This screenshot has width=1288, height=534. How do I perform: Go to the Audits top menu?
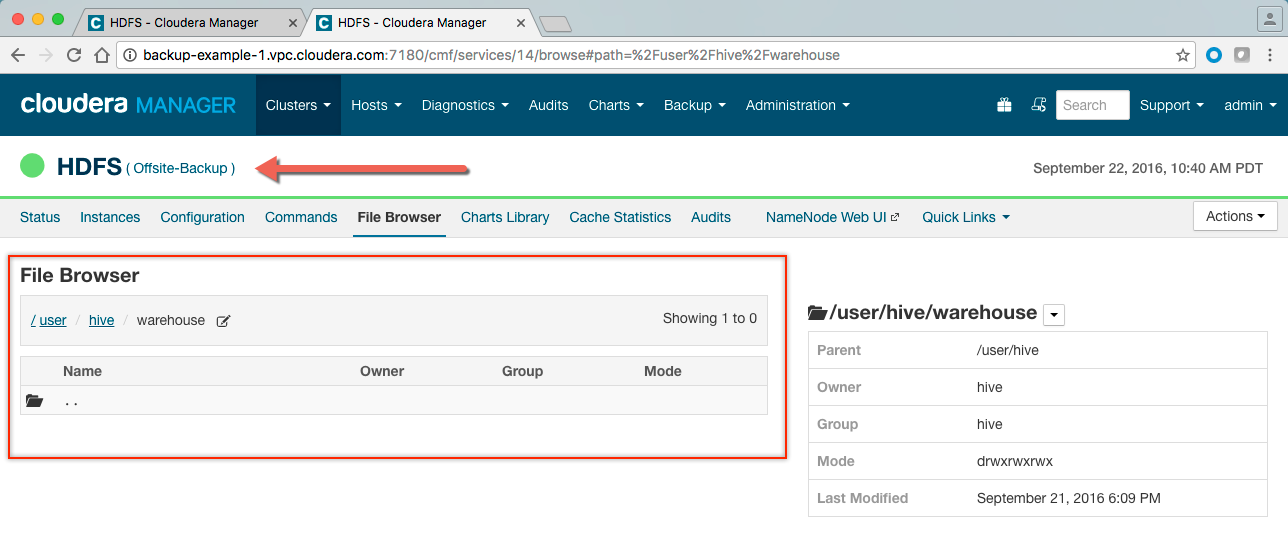tap(548, 105)
